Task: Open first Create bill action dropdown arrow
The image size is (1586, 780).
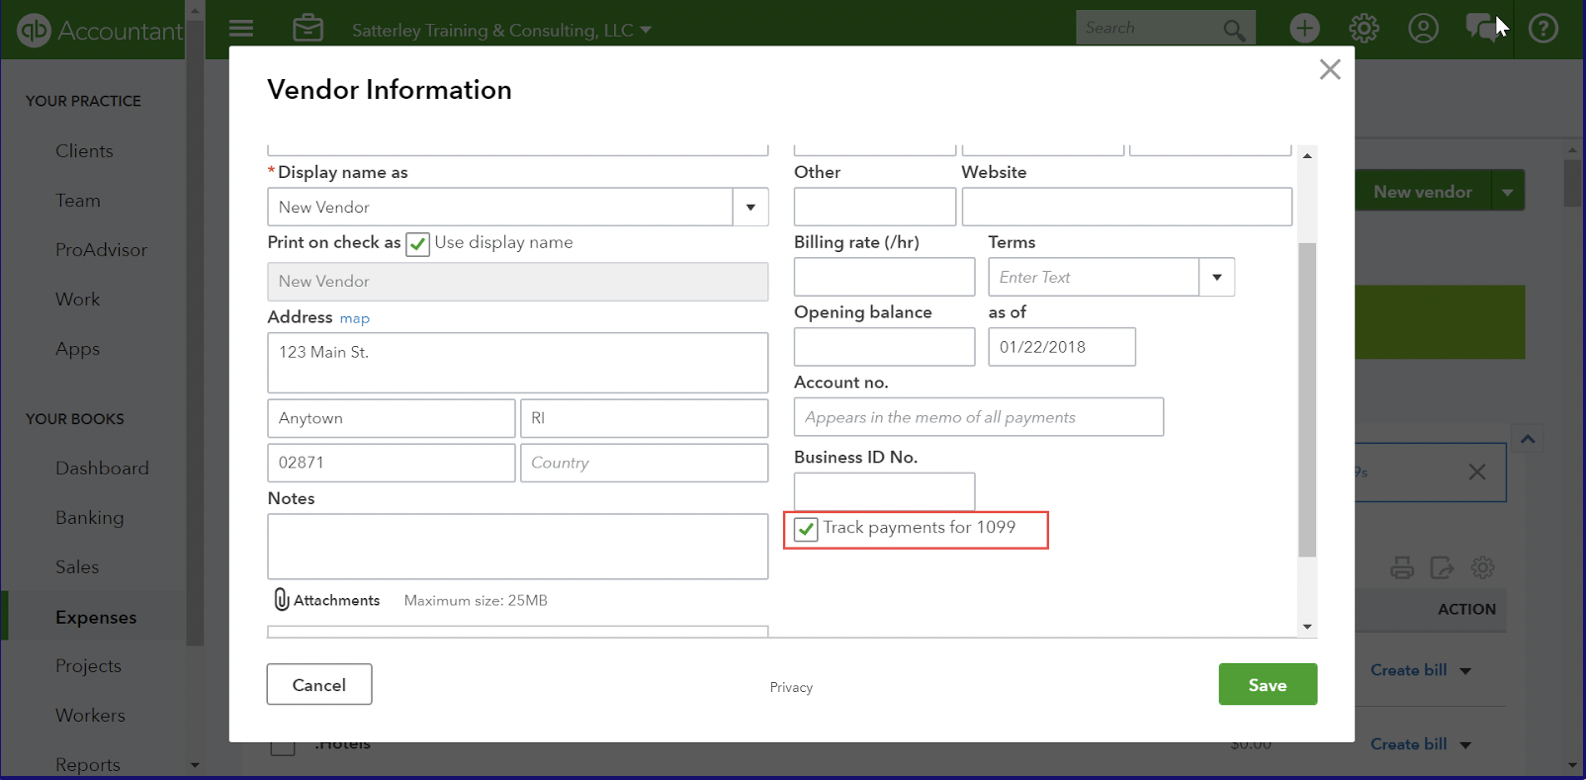Action: coord(1465,671)
